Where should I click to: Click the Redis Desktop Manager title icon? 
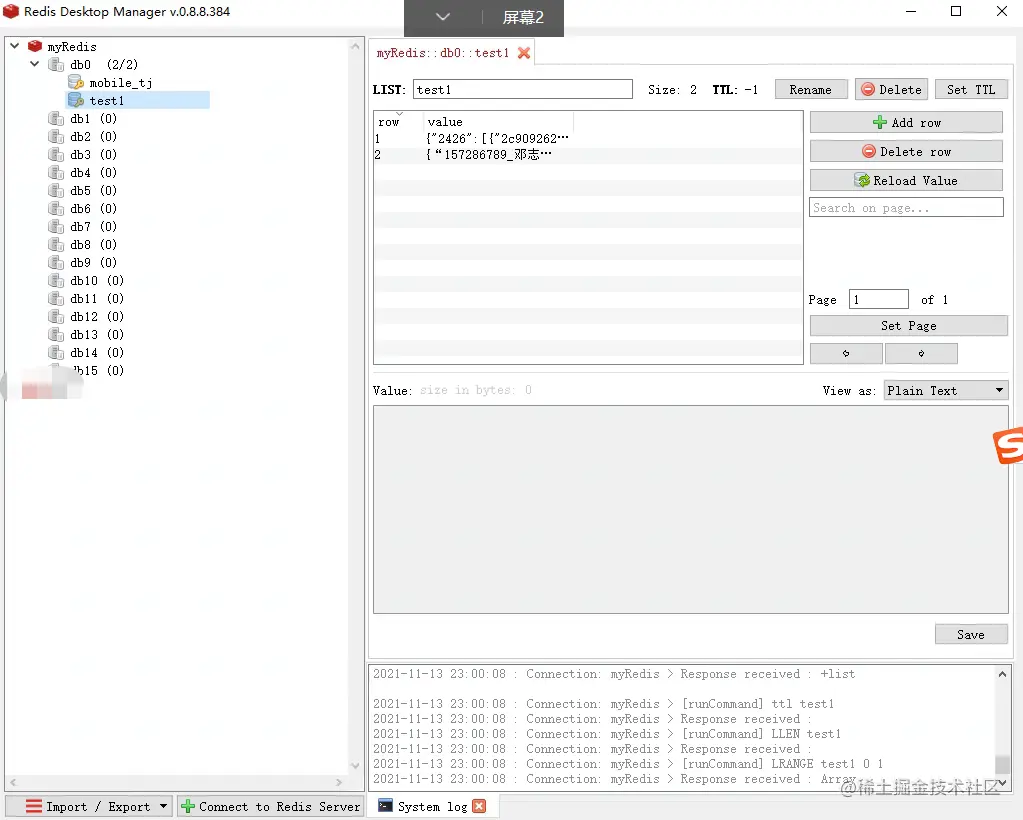tap(11, 11)
